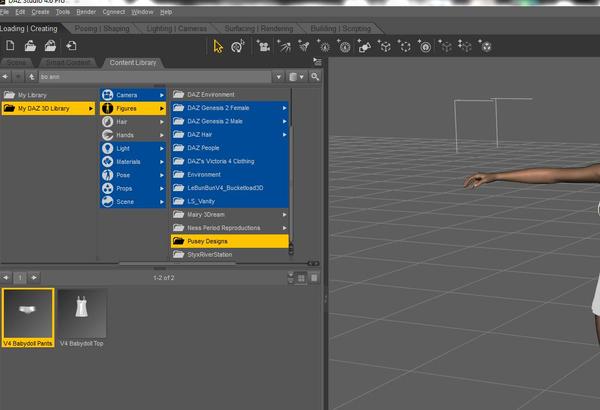Create new D-Former concentric circle icon

pyautogui.click(x=425, y=46)
